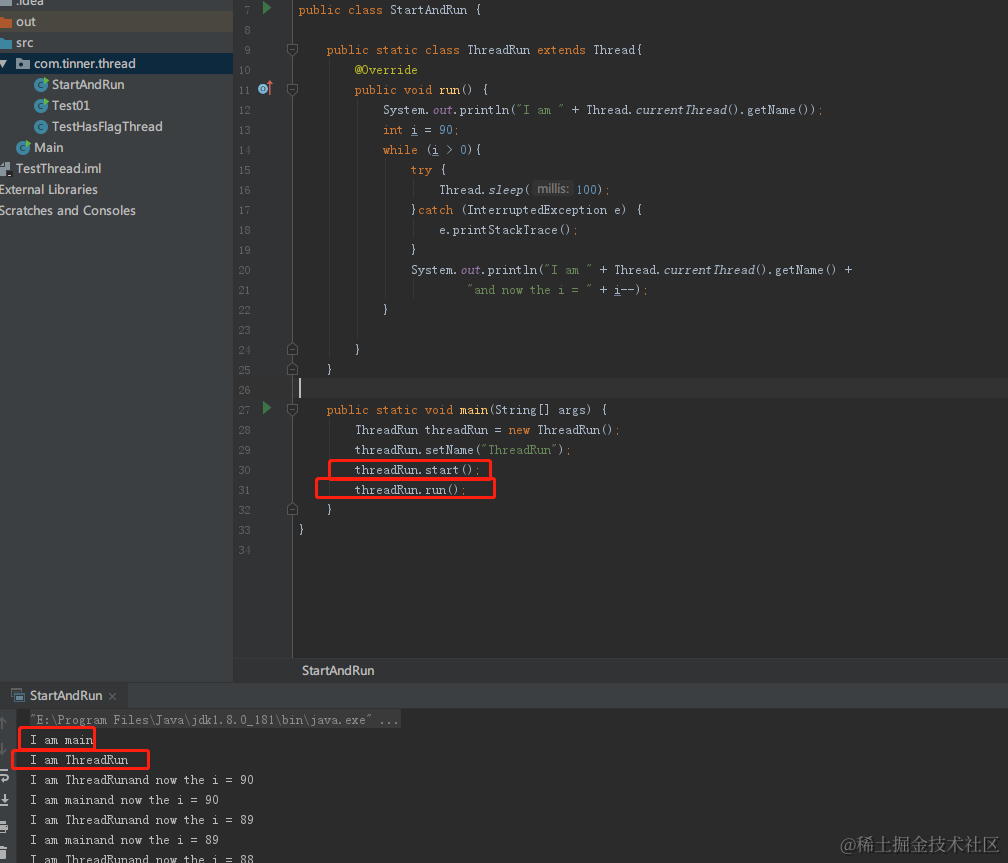Click the print icon in run console
The width and height of the screenshot is (1008, 863).
(4, 827)
